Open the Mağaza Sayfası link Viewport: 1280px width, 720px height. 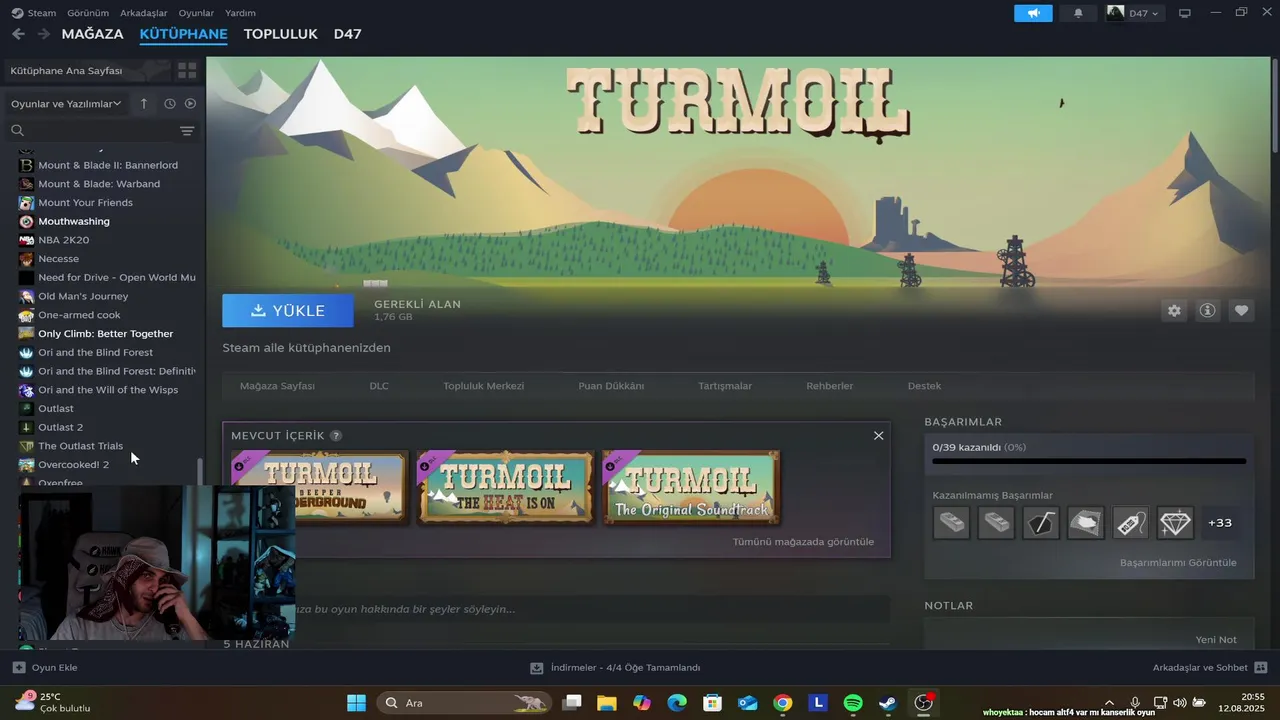click(277, 386)
